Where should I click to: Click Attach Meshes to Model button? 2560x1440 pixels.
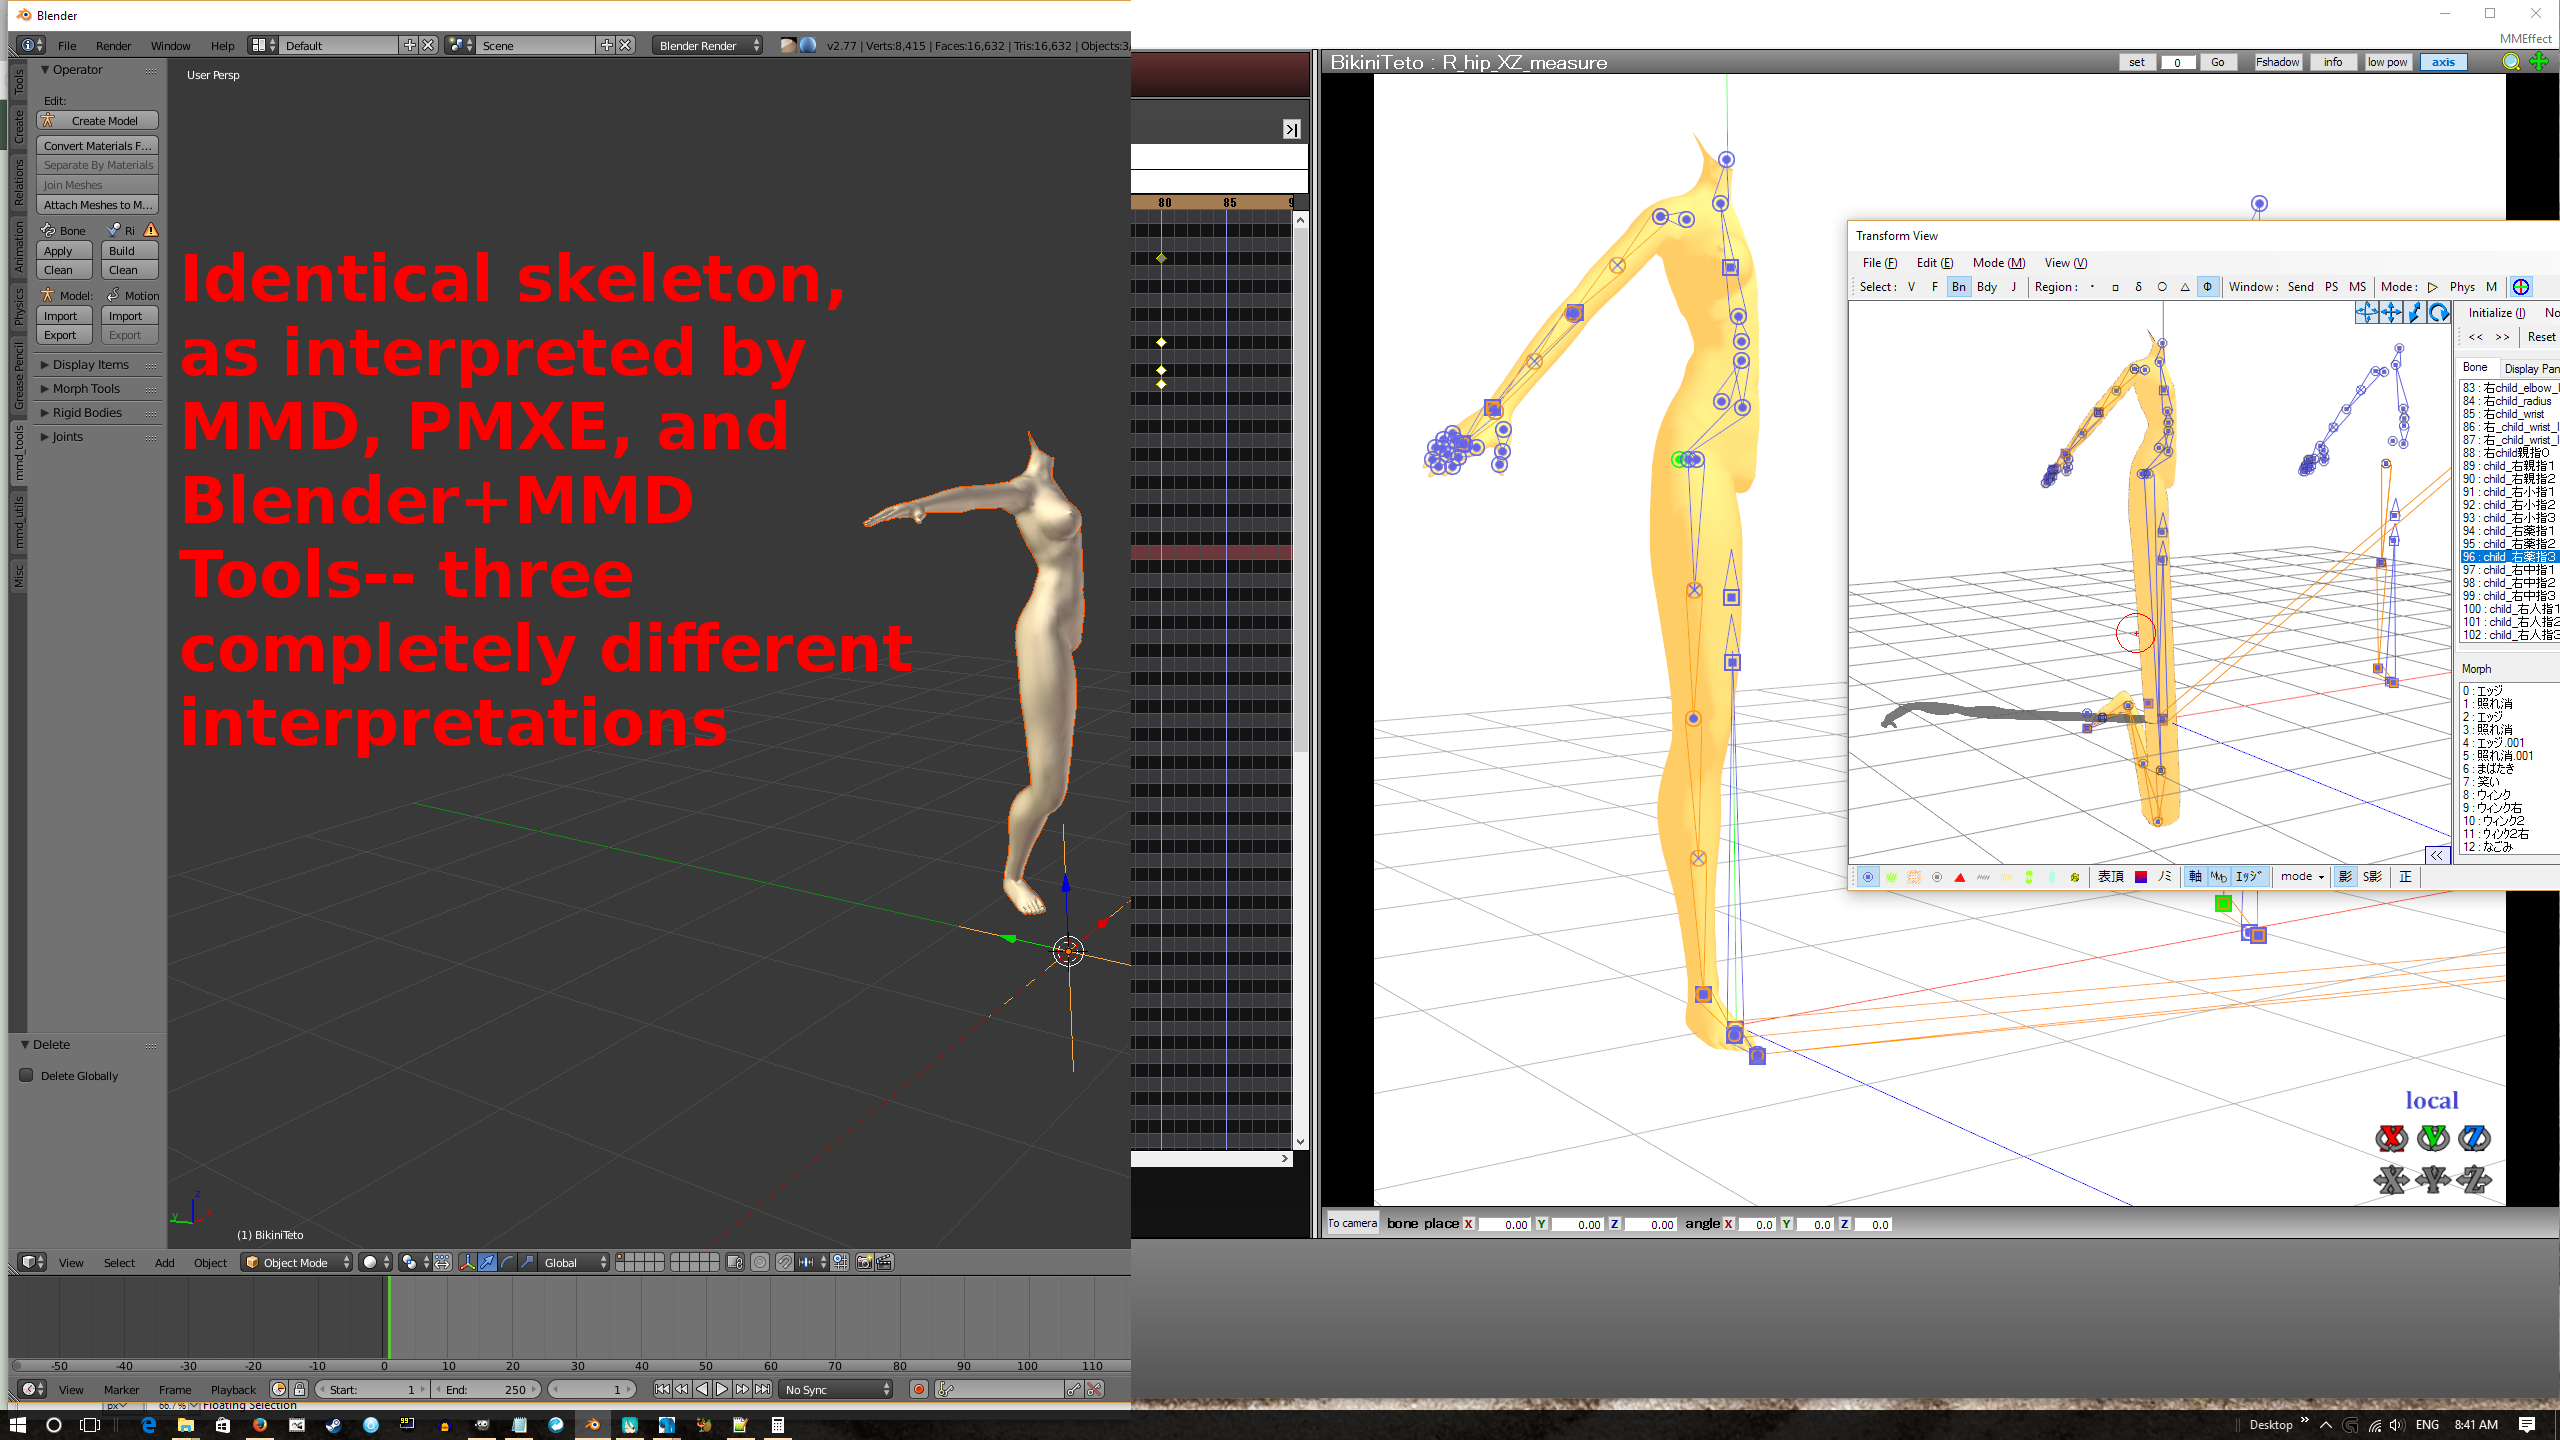pos(98,205)
